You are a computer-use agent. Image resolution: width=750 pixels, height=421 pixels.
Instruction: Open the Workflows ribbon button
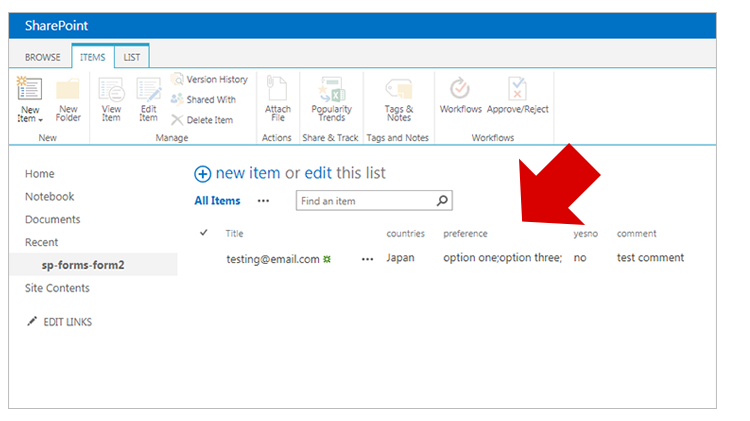460,95
